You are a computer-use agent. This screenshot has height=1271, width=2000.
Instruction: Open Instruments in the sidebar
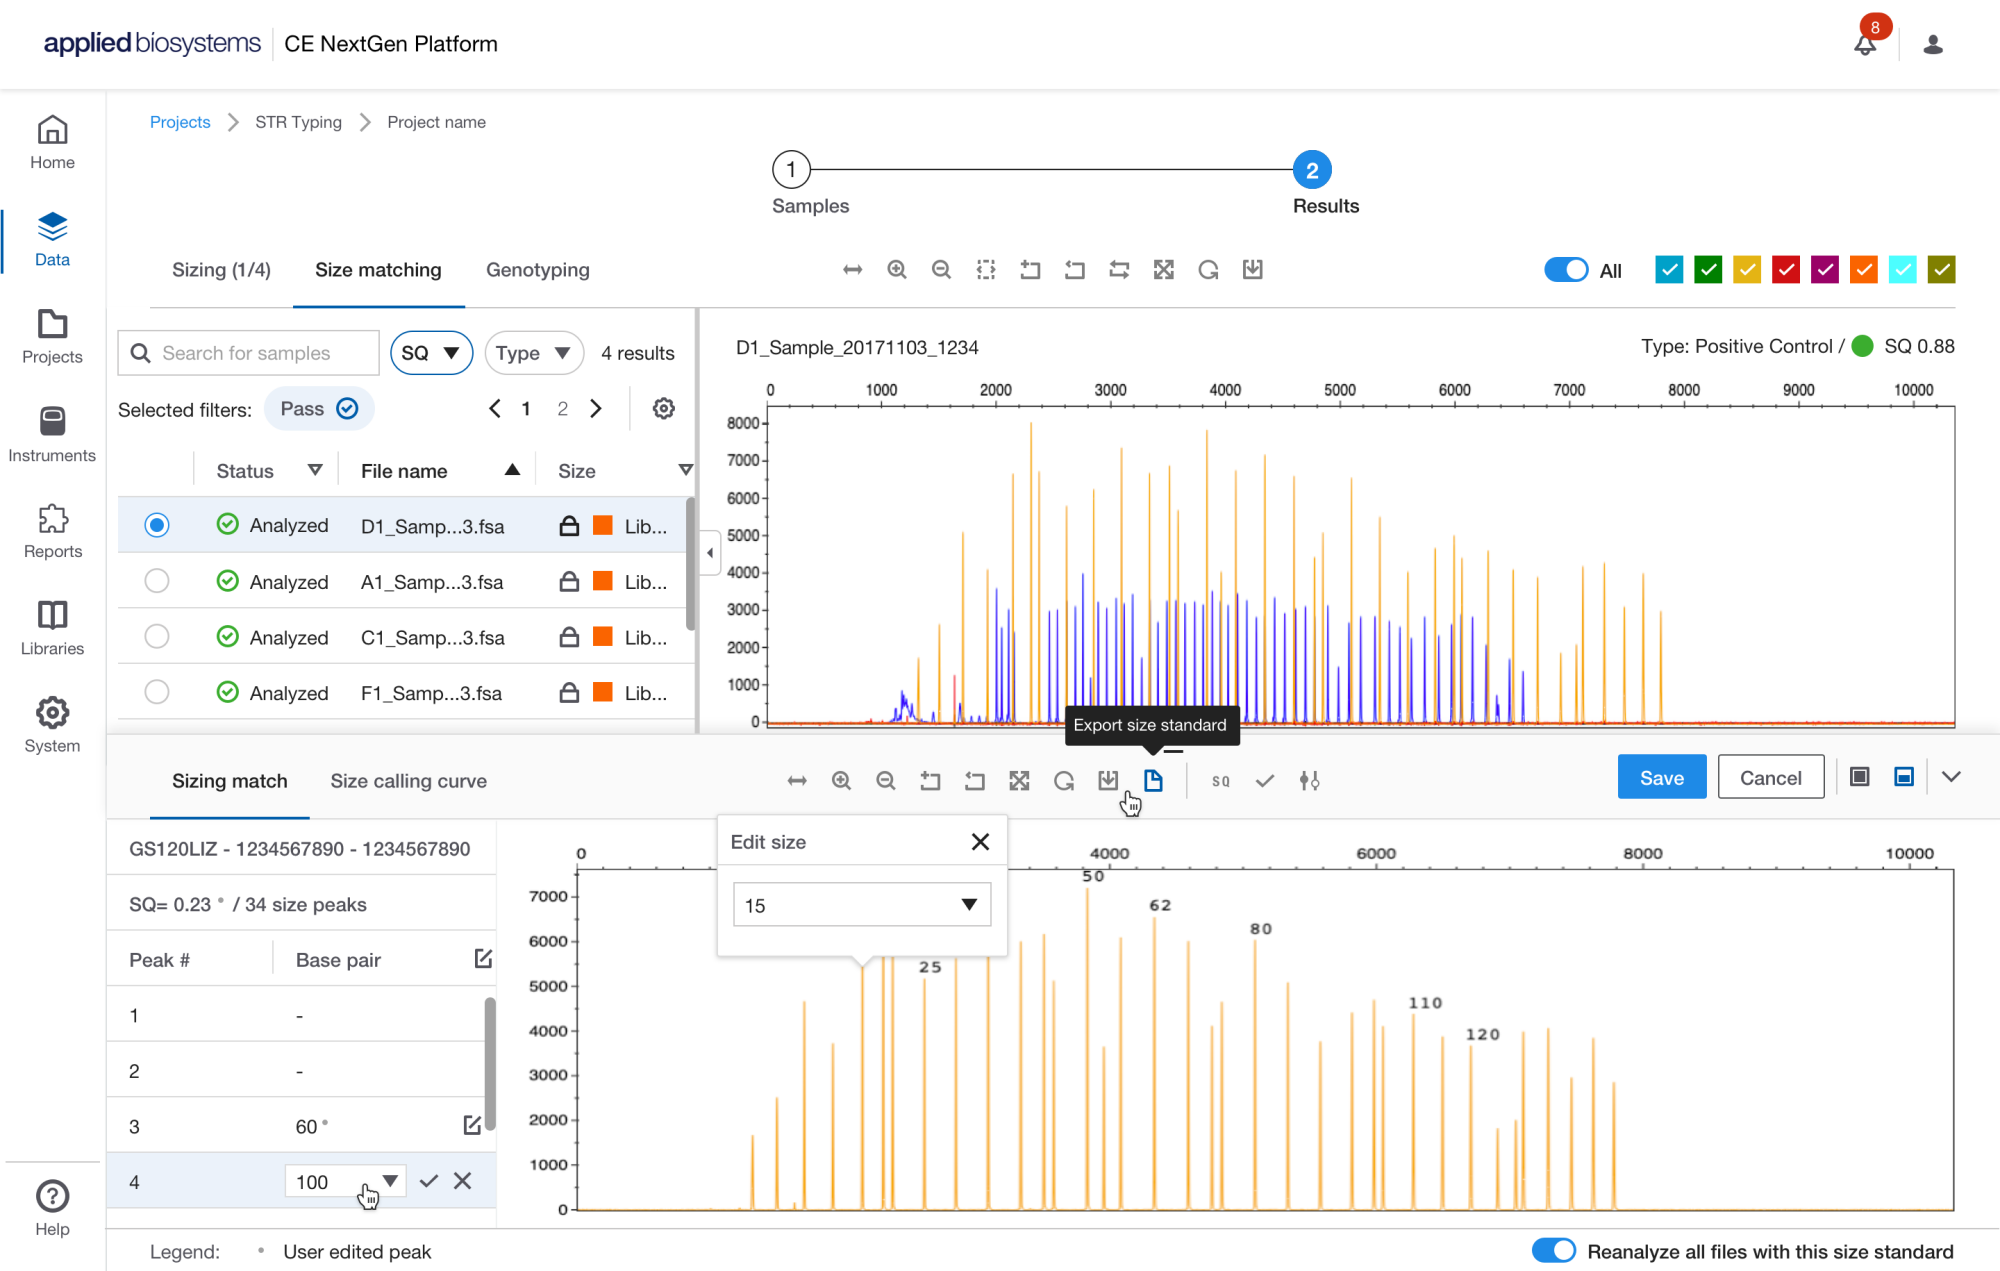(x=52, y=435)
